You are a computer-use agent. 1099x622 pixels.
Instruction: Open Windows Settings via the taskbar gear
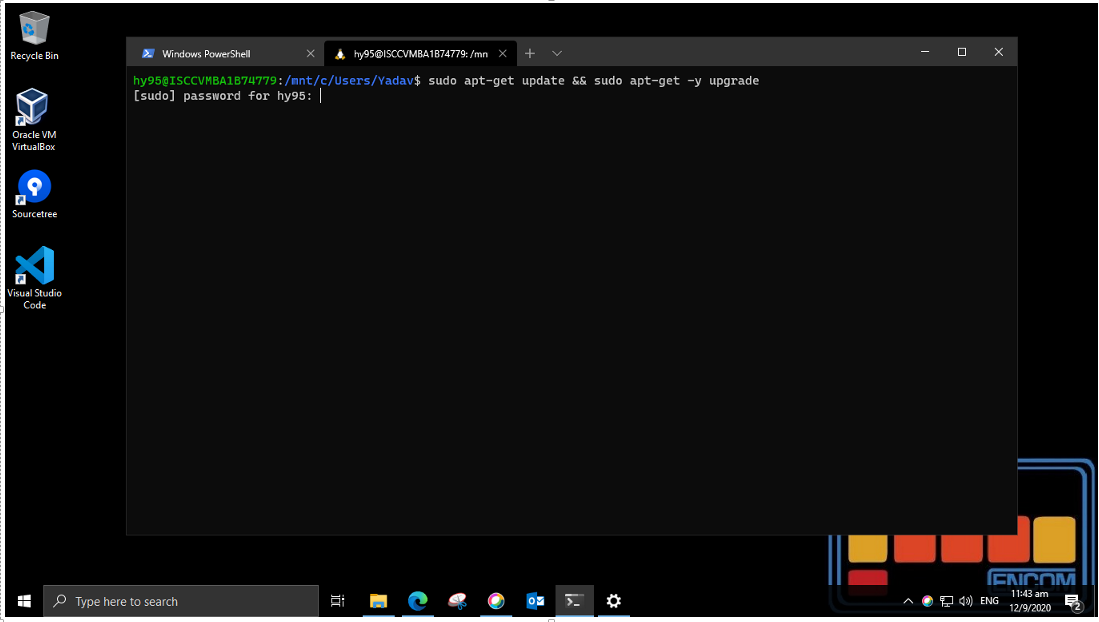613,601
